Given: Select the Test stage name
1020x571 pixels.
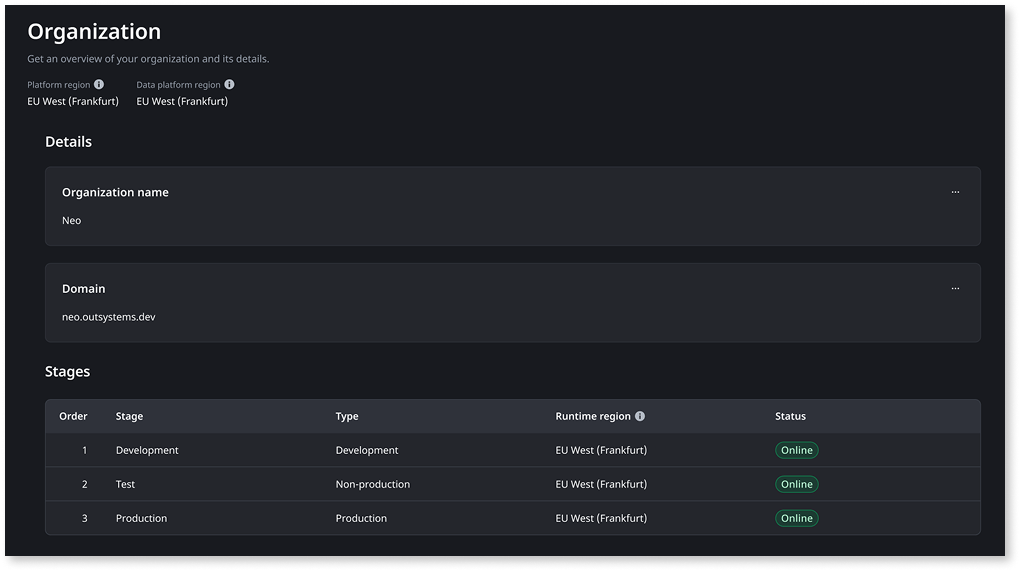Looking at the screenshot, I should (126, 484).
